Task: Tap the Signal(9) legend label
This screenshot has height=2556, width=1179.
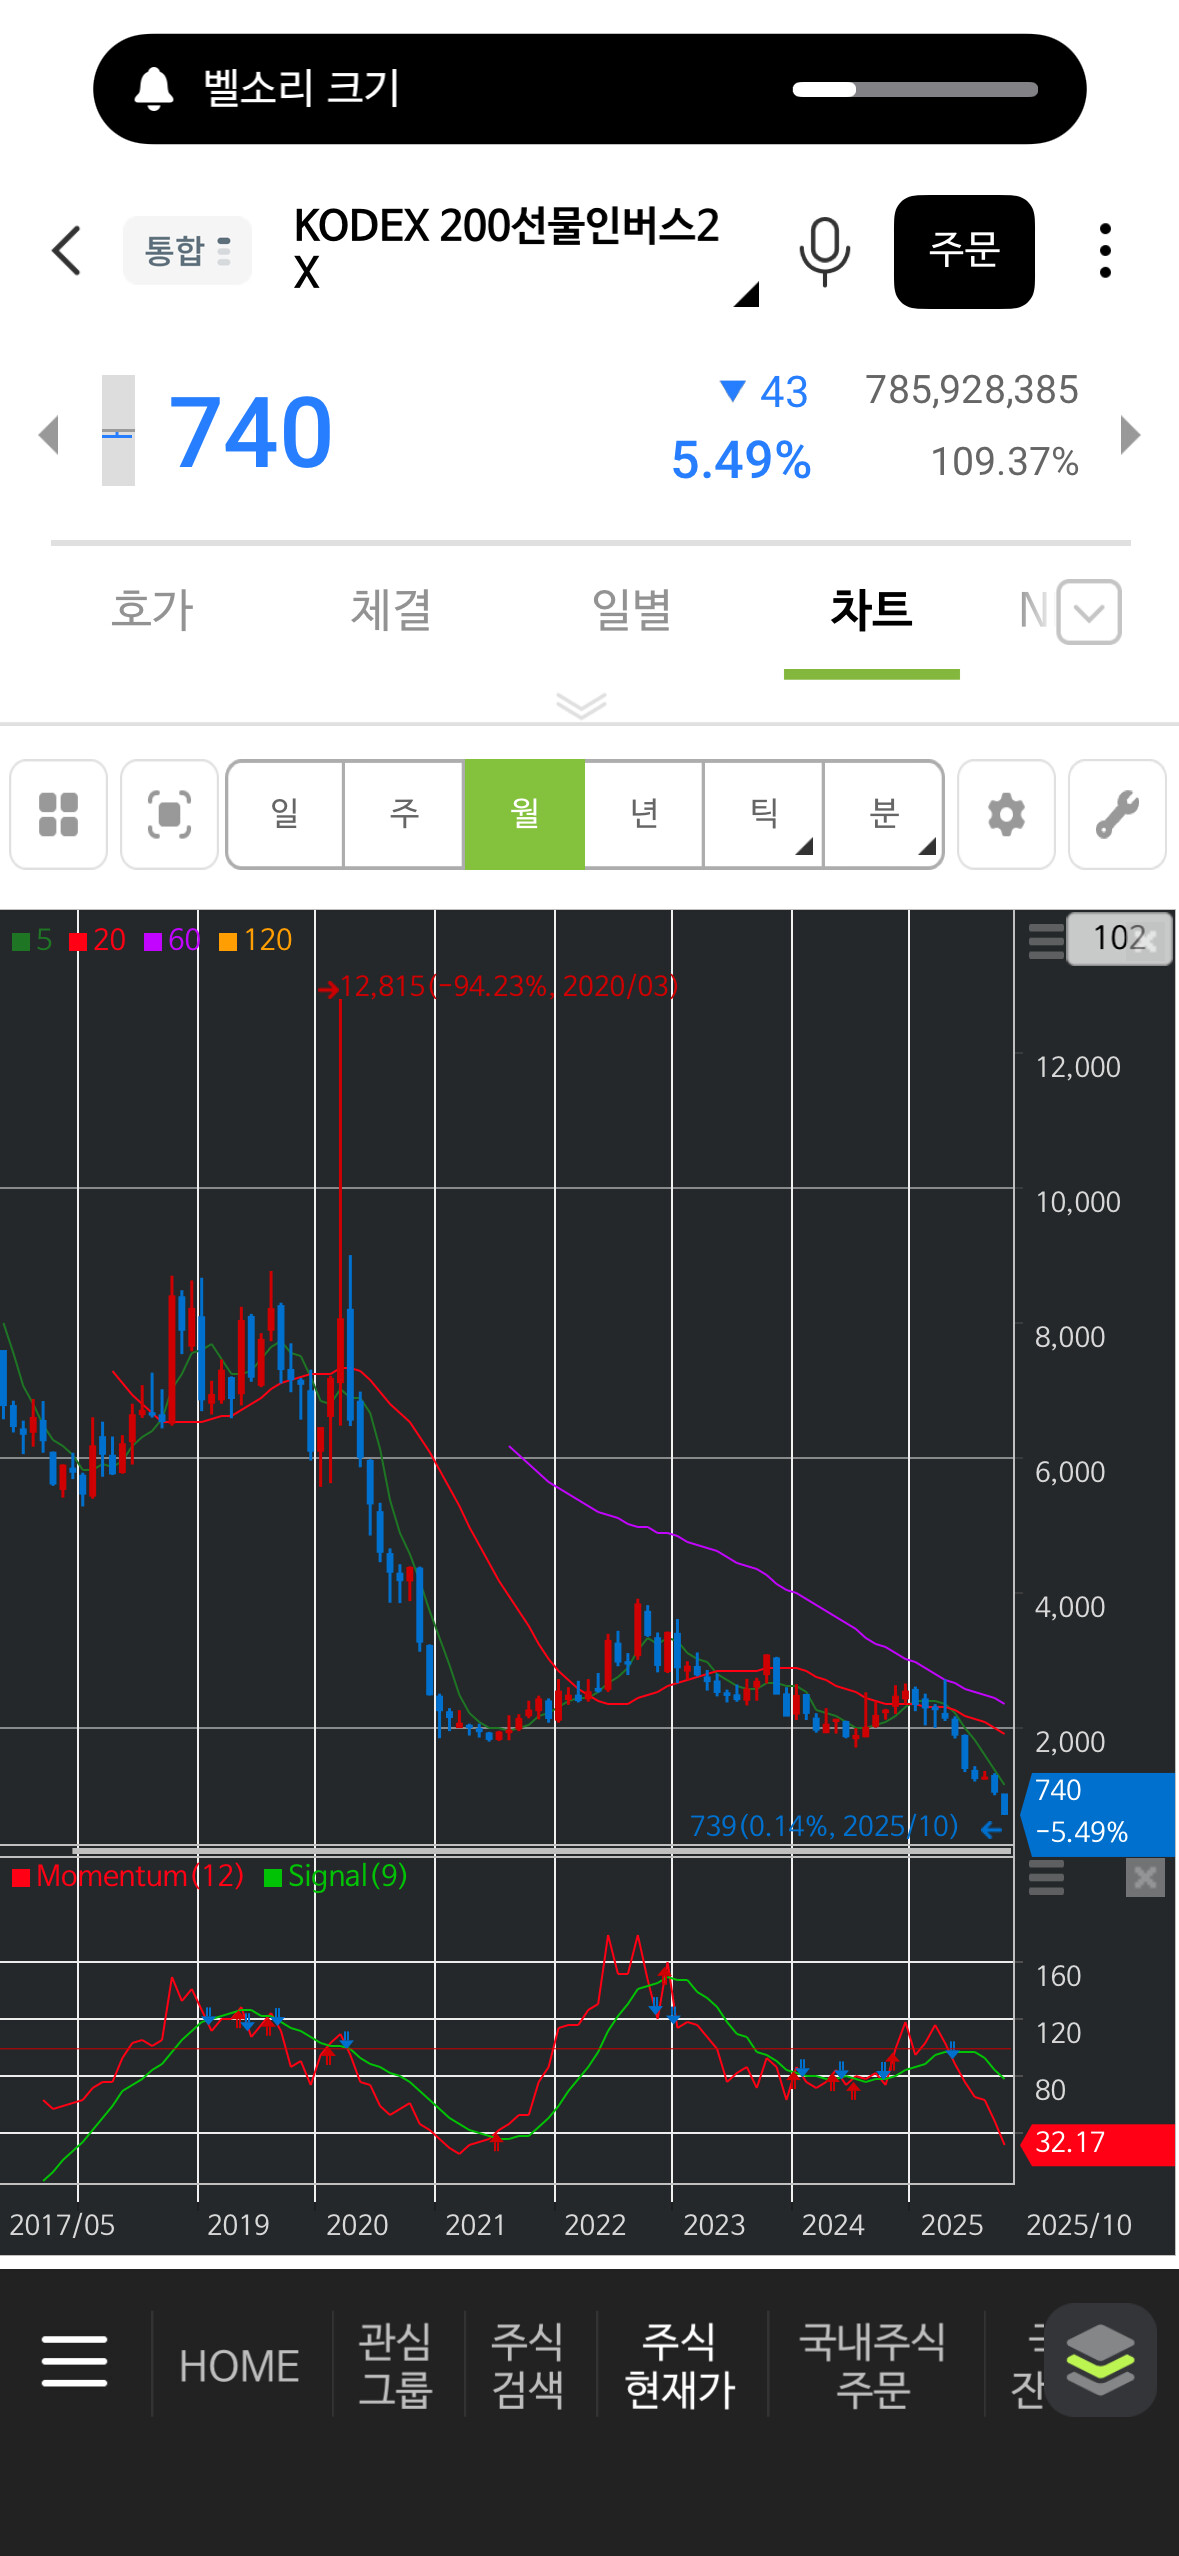Action: pyautogui.click(x=336, y=1876)
